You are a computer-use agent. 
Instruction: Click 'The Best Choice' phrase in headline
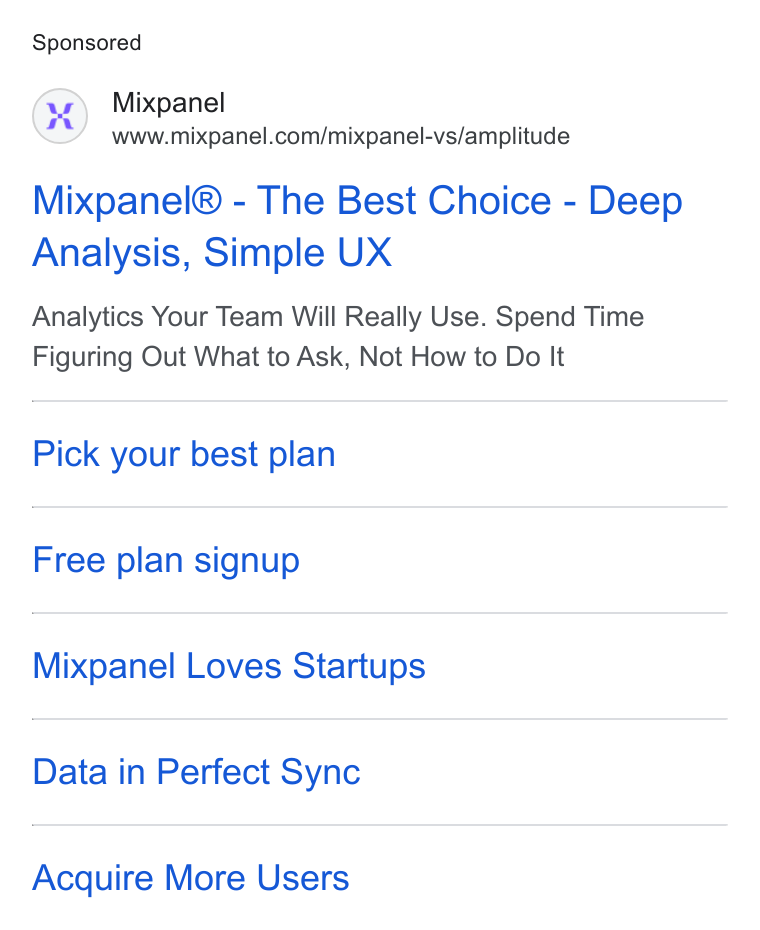click(404, 200)
